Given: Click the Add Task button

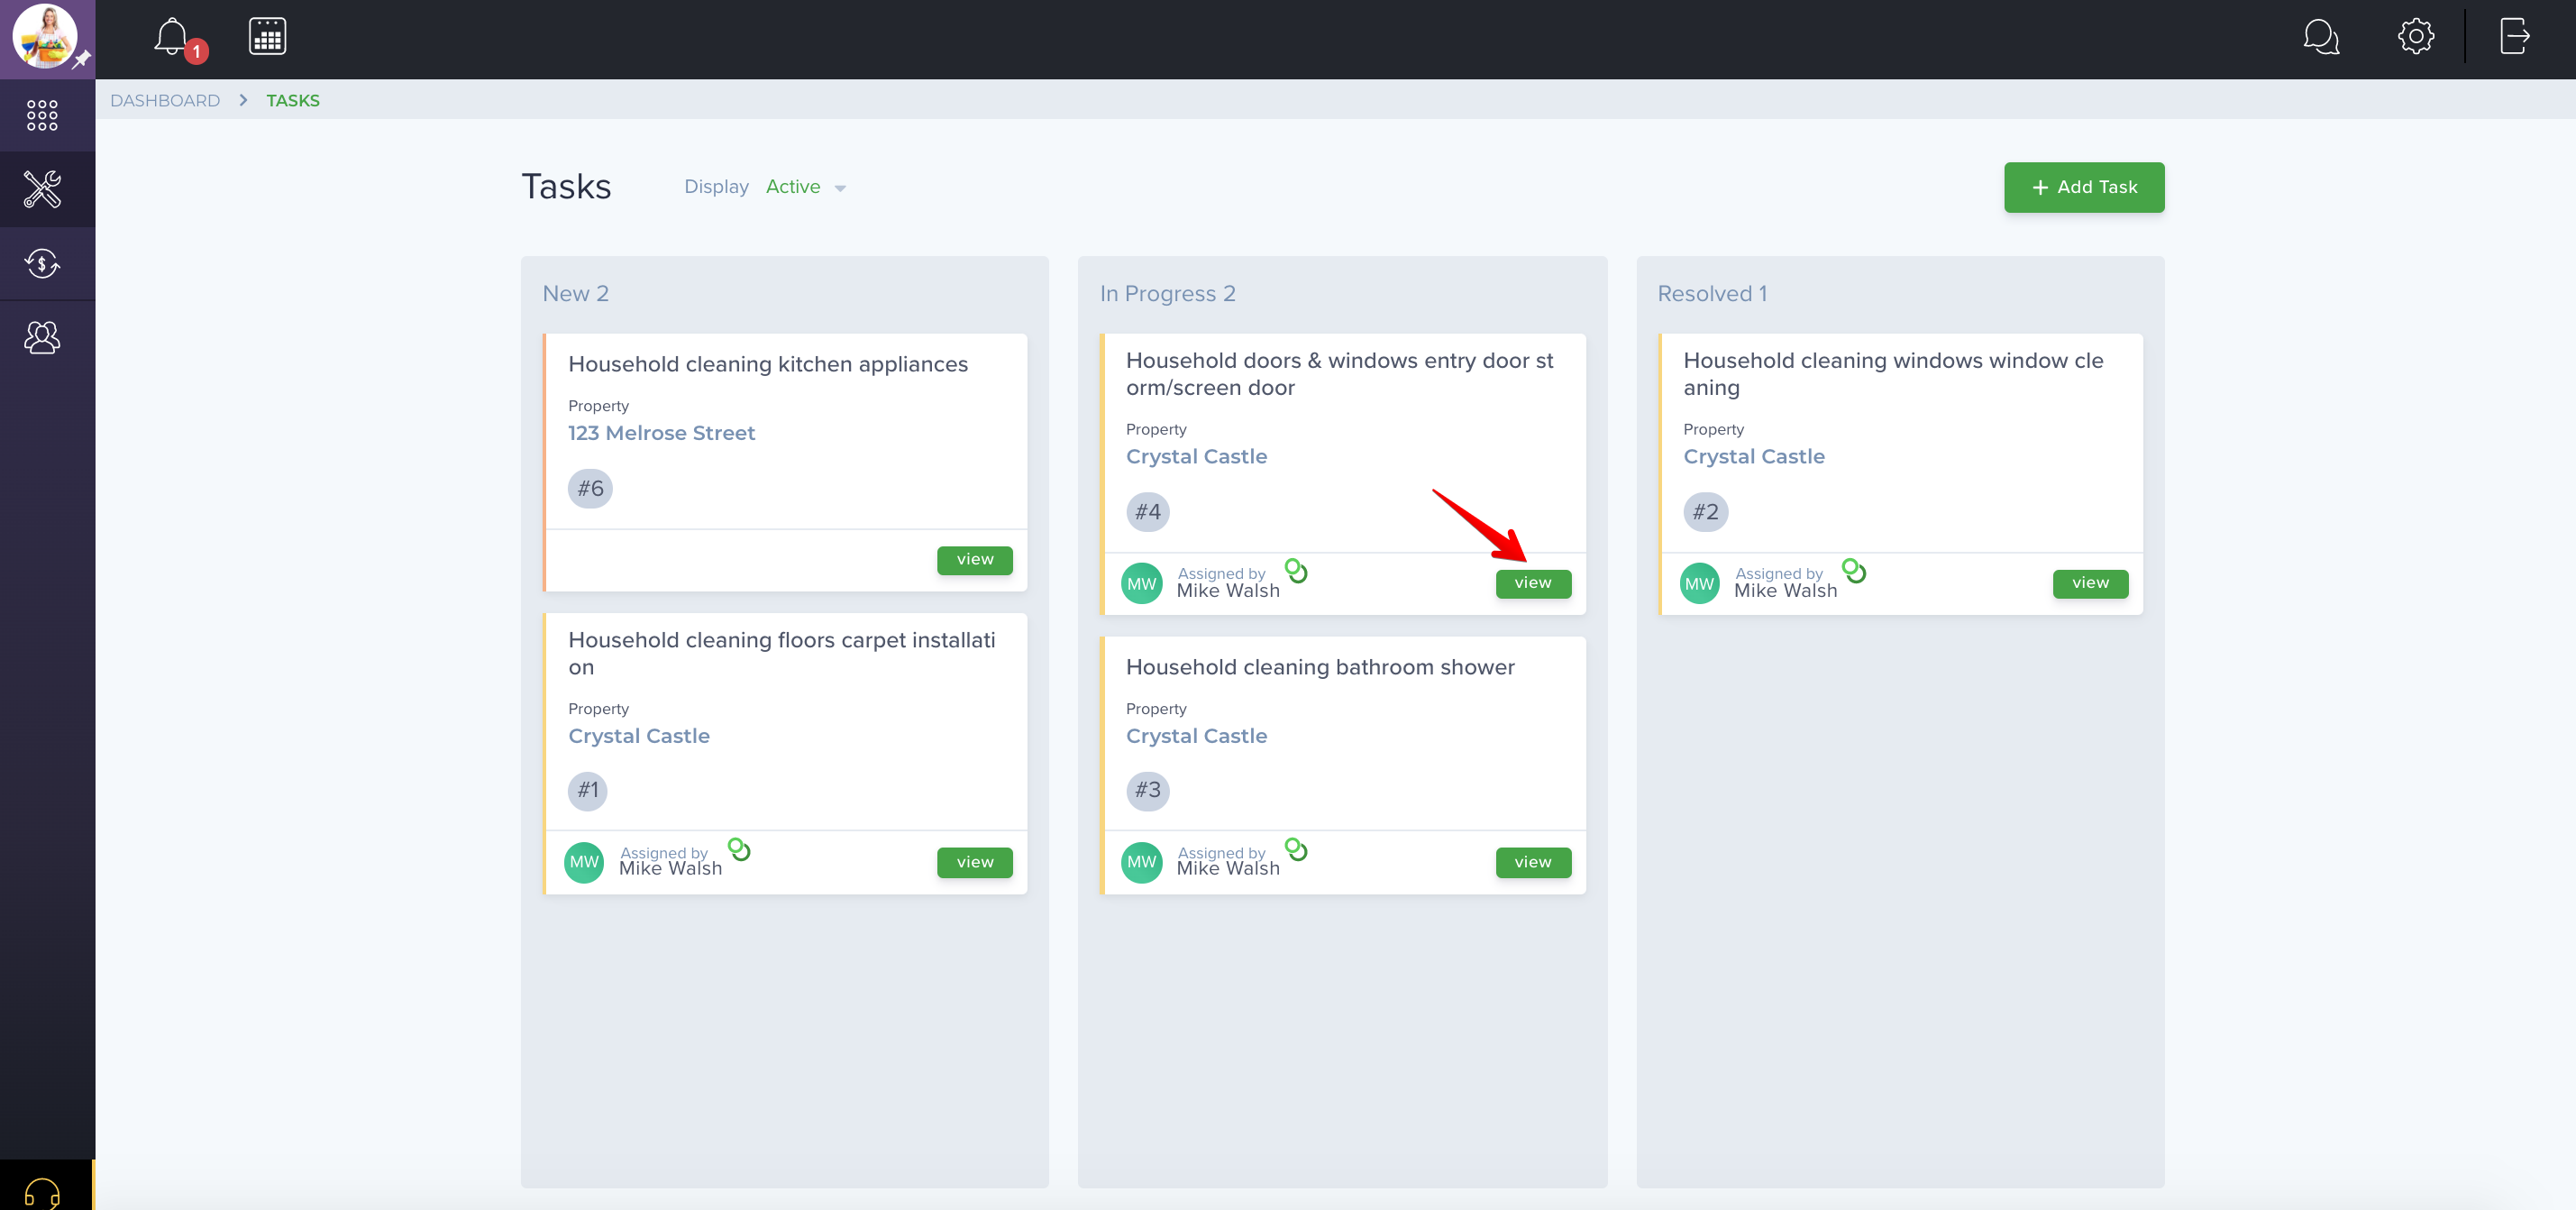Looking at the screenshot, I should click(2084, 187).
